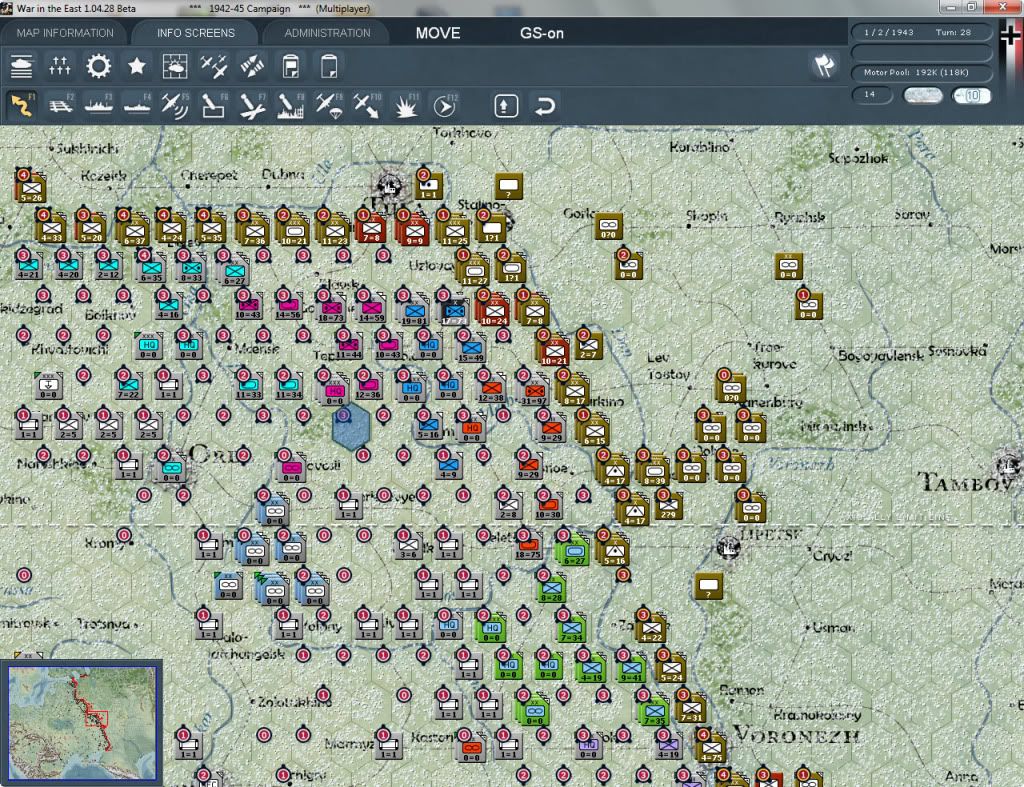
Task: Select the F3 naval transport mode
Action: (x=99, y=105)
